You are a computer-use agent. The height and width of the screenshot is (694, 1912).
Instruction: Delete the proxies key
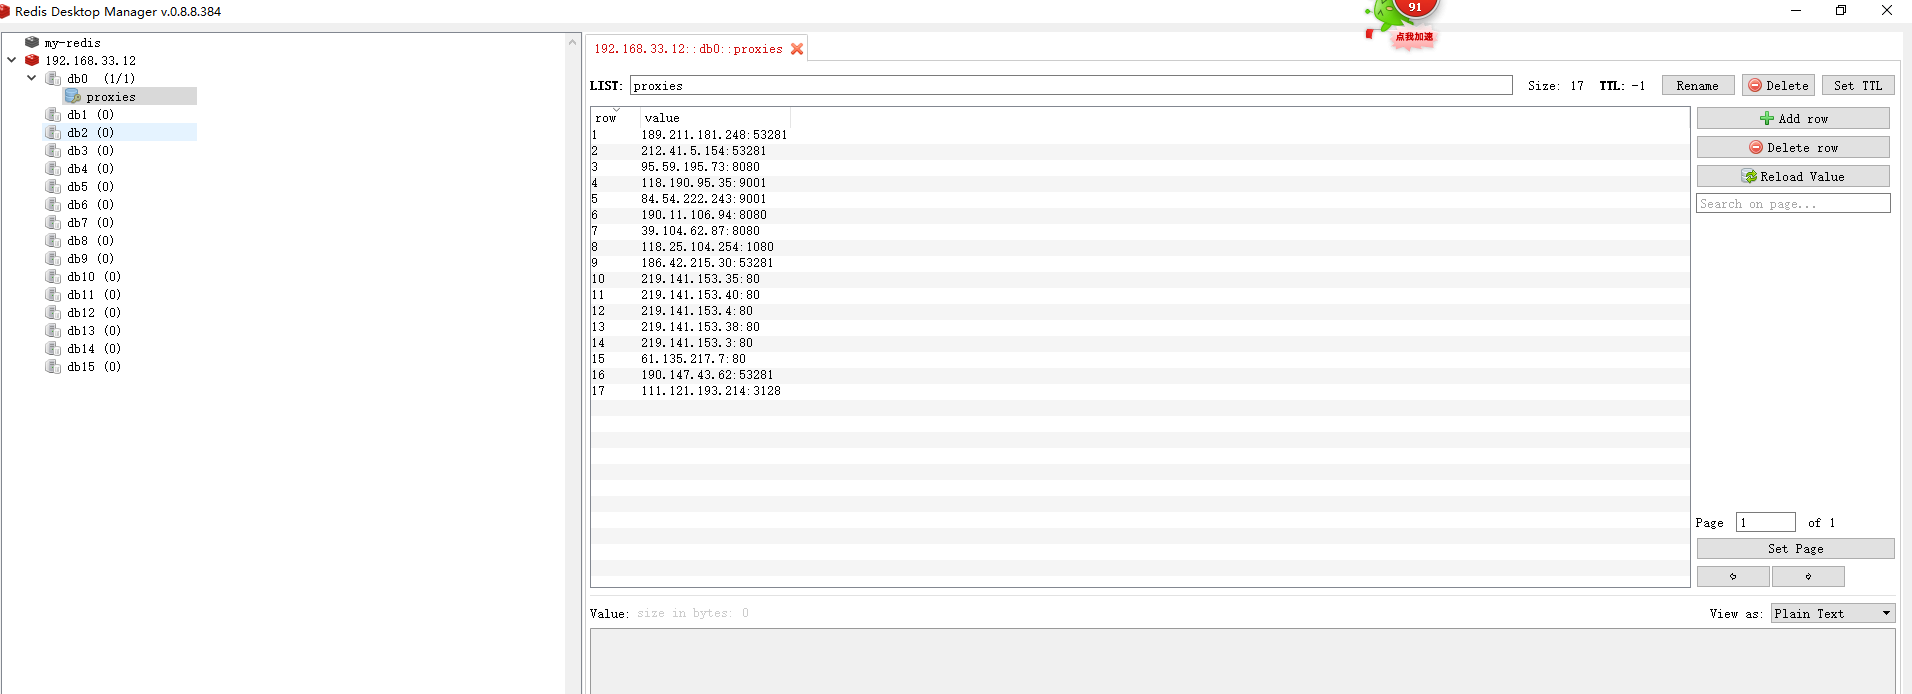[x=1778, y=85]
